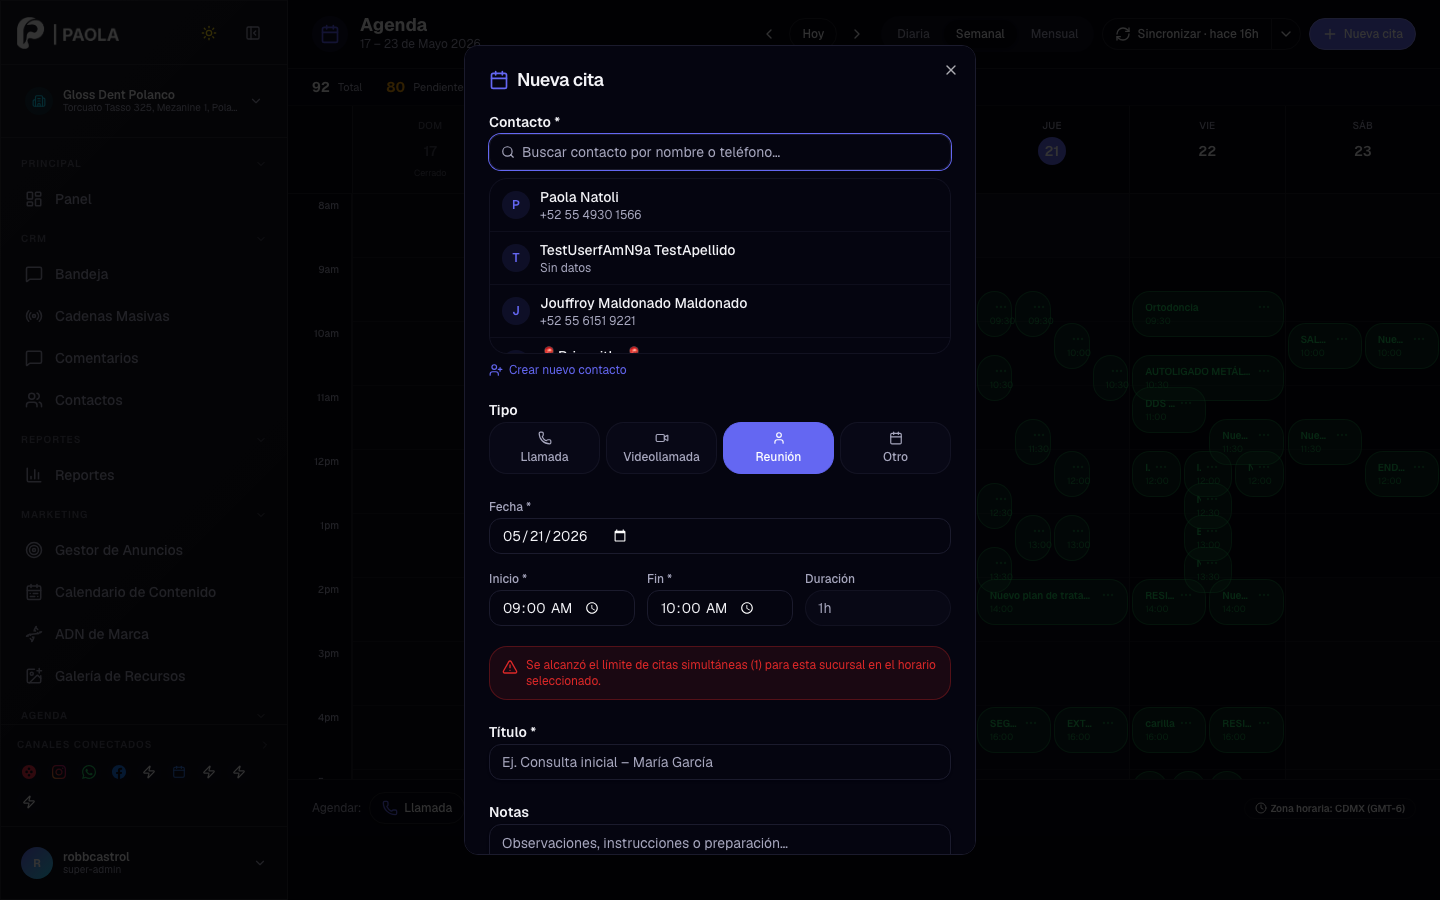
Task: Click the Nuevo plan de trata... appointment
Action: coord(1052,602)
